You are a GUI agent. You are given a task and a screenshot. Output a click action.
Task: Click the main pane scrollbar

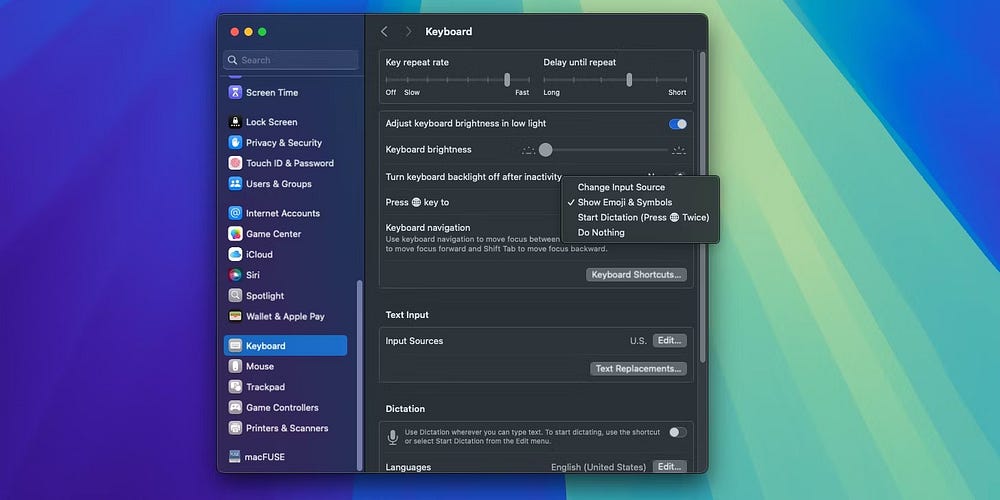tap(703, 207)
